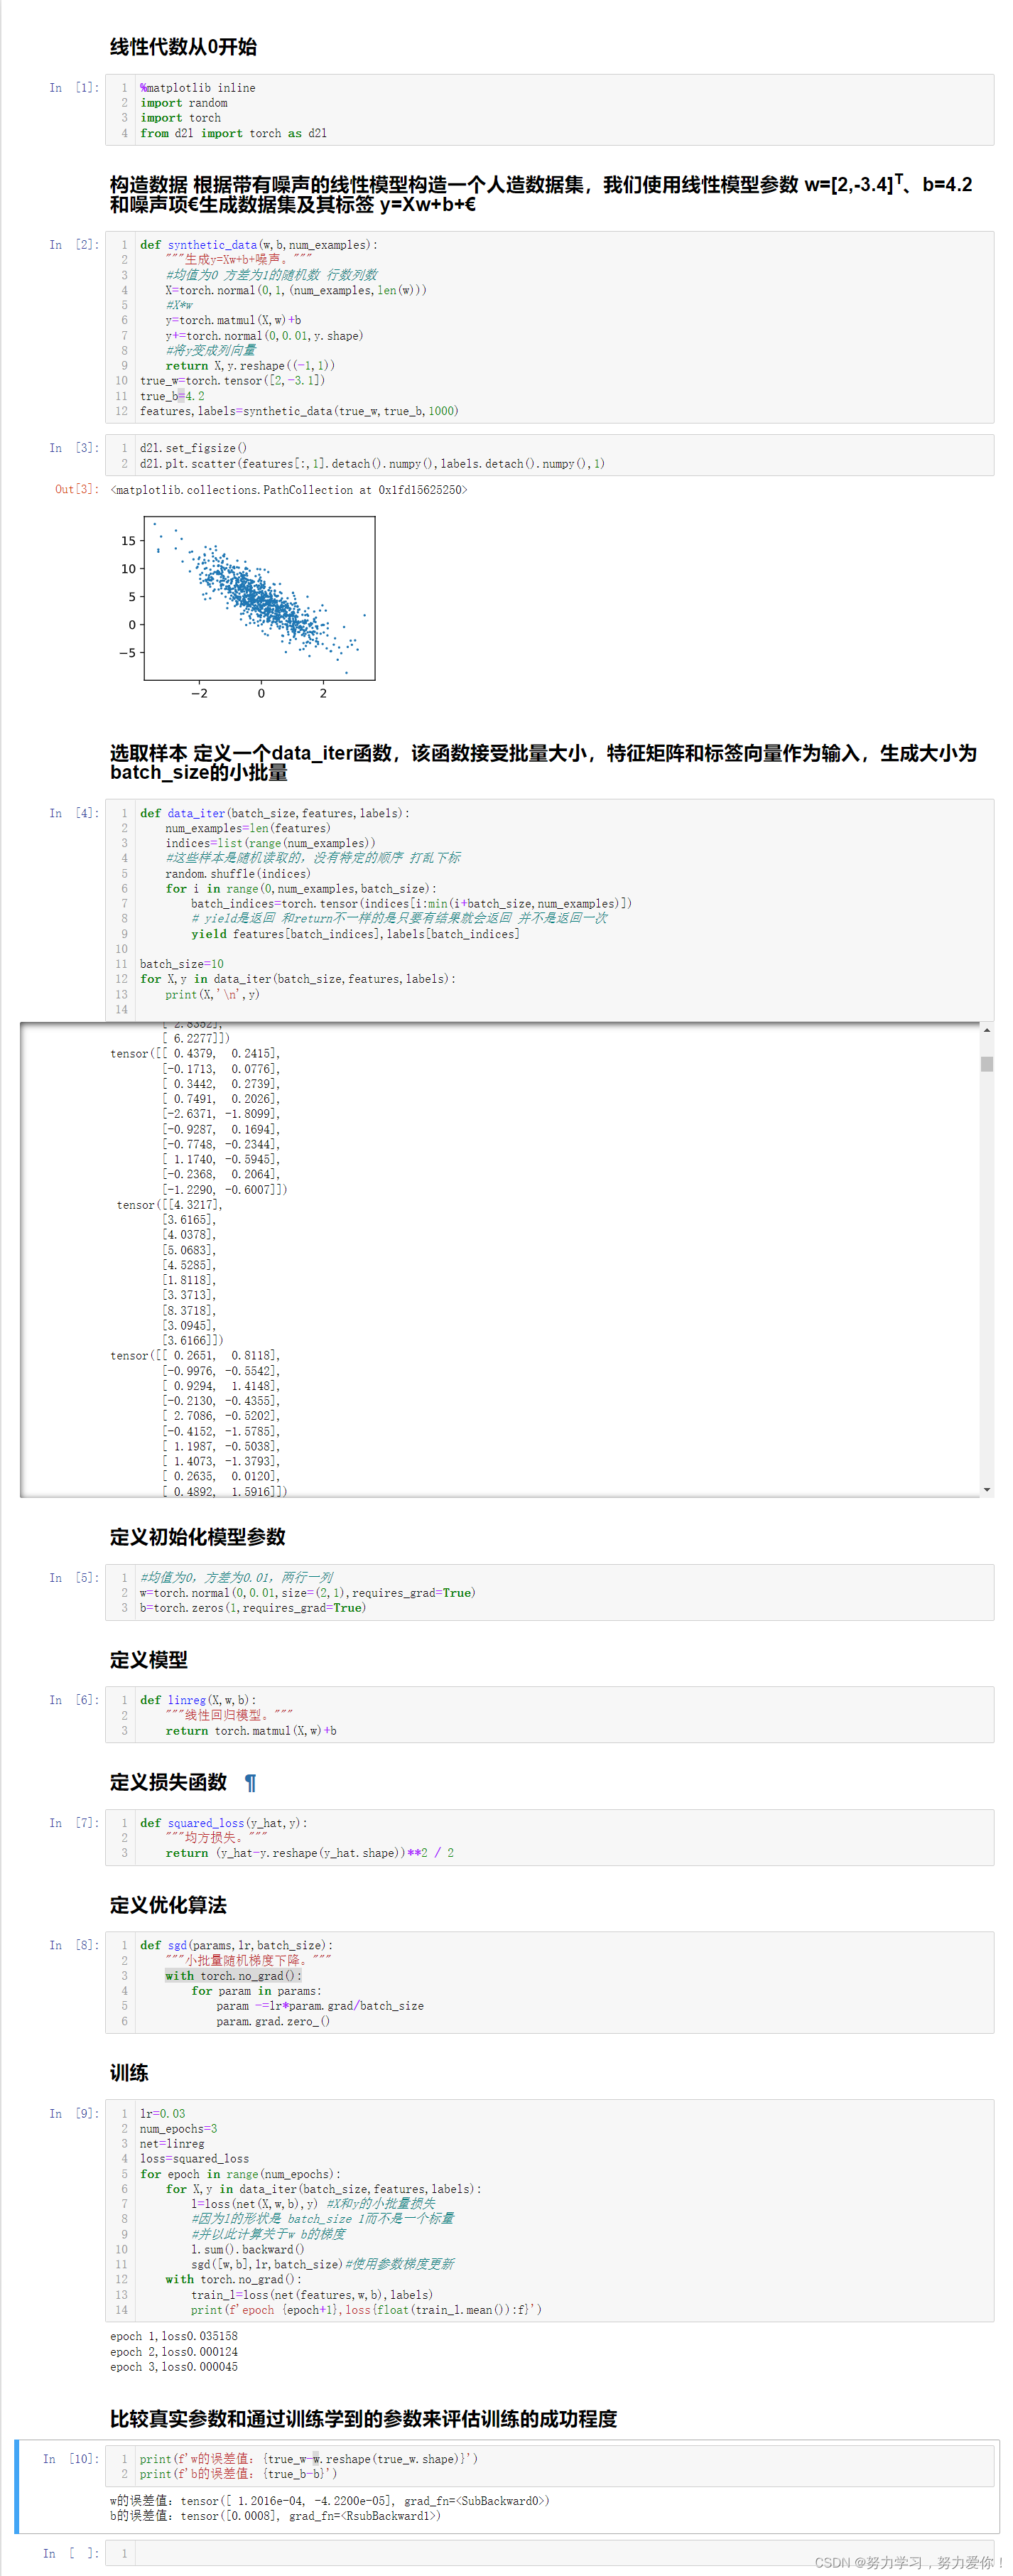Viewport: 1013px width, 2576px height.
Task: Click the 'batch_size=10' code line
Action: pos(182,964)
